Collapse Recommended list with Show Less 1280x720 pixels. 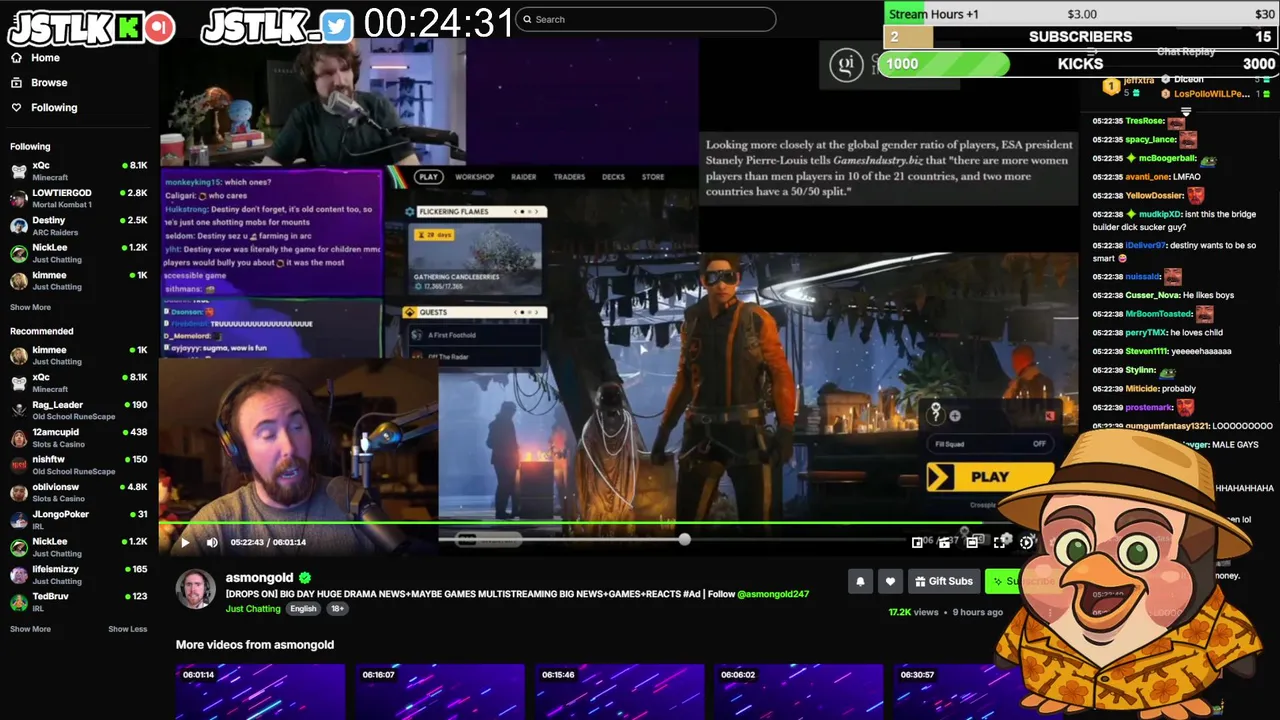[x=128, y=630]
